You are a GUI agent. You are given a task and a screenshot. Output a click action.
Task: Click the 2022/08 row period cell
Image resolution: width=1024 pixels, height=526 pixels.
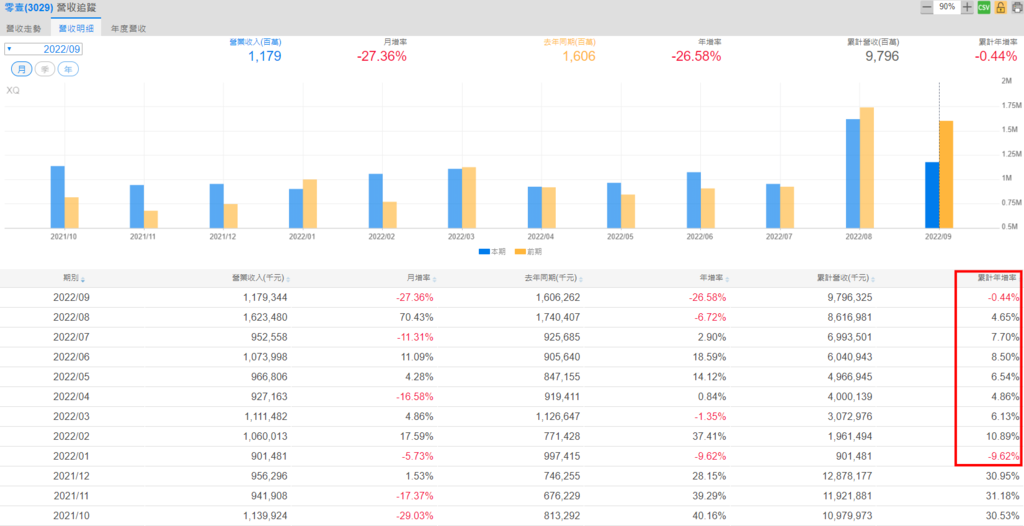(x=71, y=318)
